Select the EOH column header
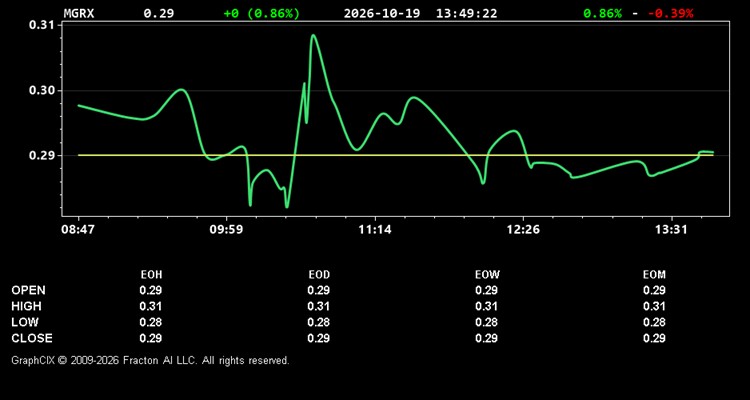The width and height of the screenshot is (750, 400). tap(151, 275)
